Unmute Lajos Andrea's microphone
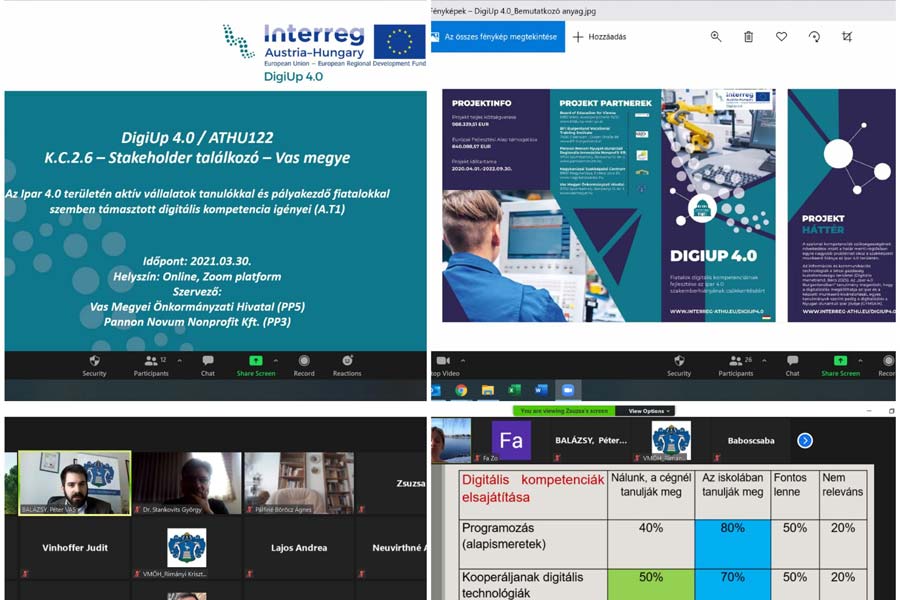Image resolution: width=900 pixels, height=600 pixels. point(249,570)
